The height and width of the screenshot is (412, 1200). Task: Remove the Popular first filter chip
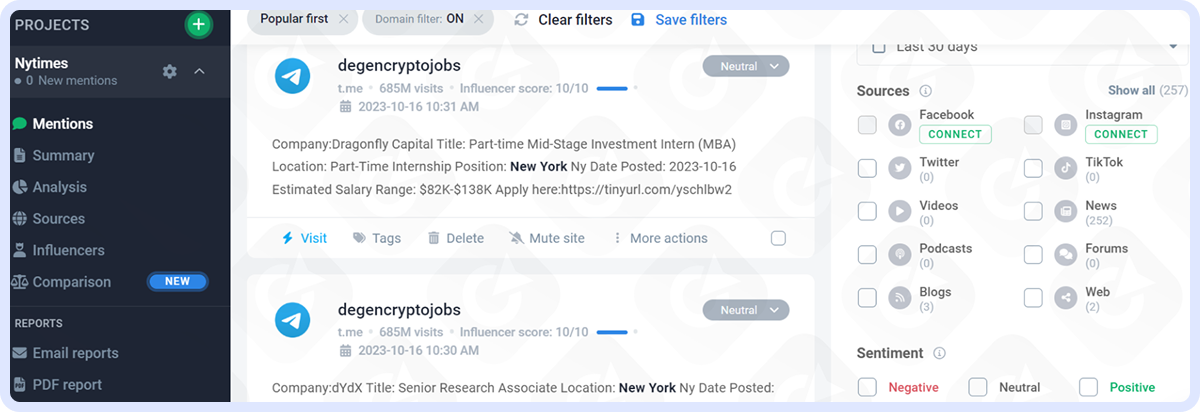(x=344, y=19)
